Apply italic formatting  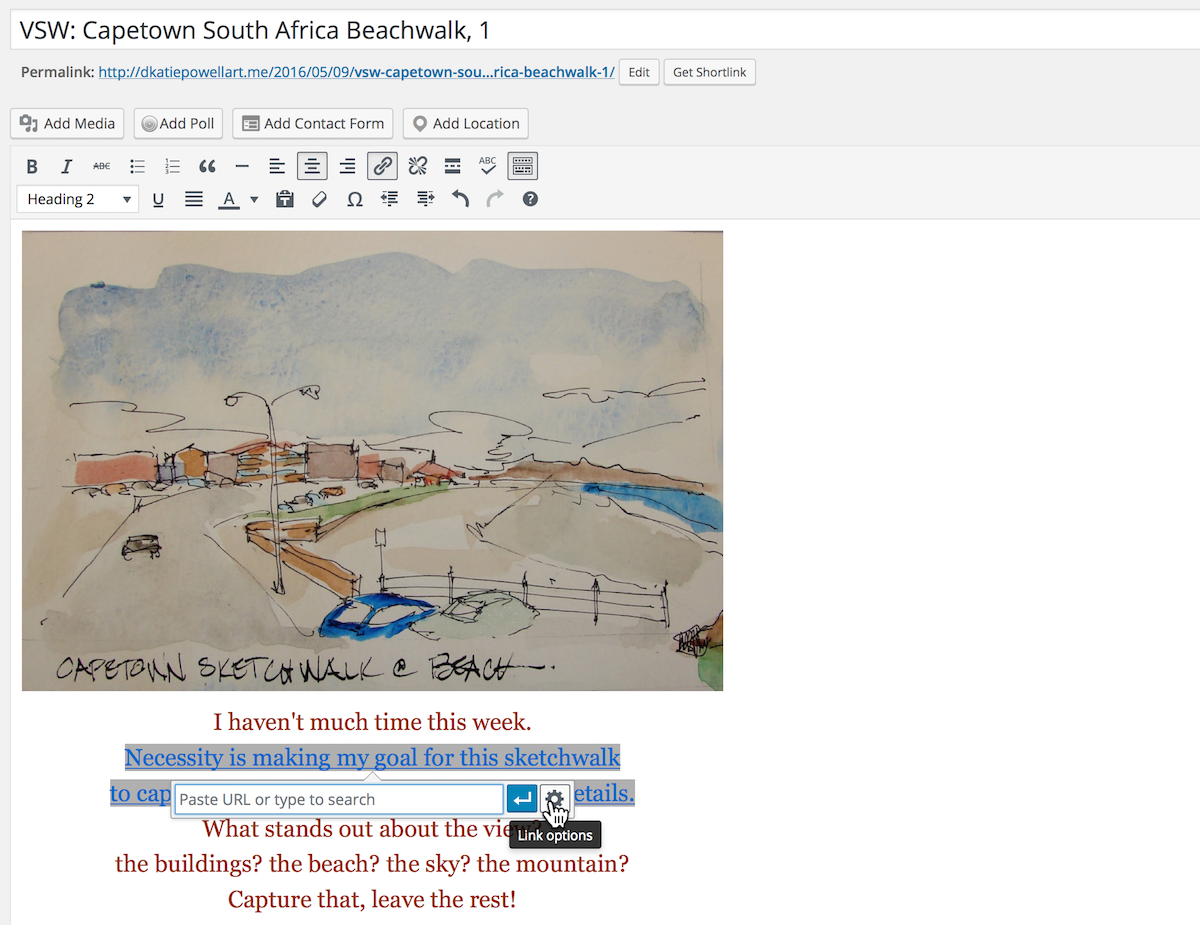tap(67, 166)
